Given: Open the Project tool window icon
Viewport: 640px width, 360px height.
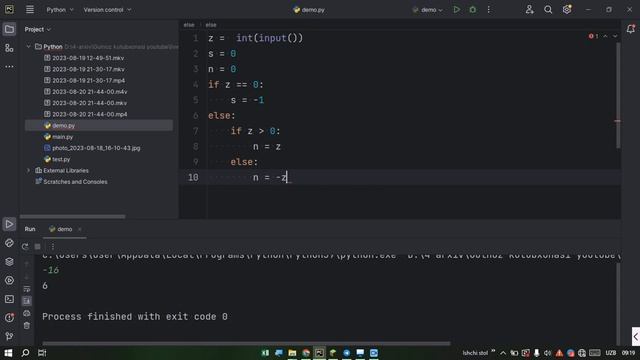Looking at the screenshot, I should click(x=9, y=29).
